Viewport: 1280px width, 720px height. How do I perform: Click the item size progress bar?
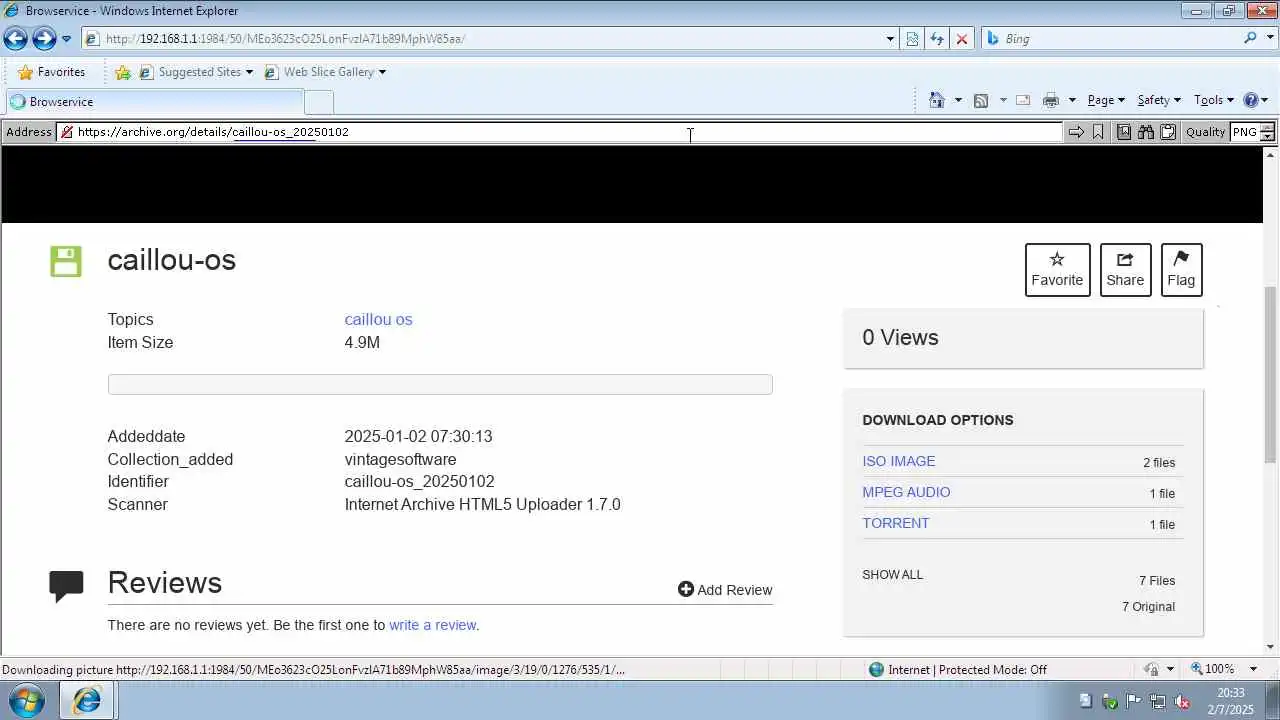440,384
